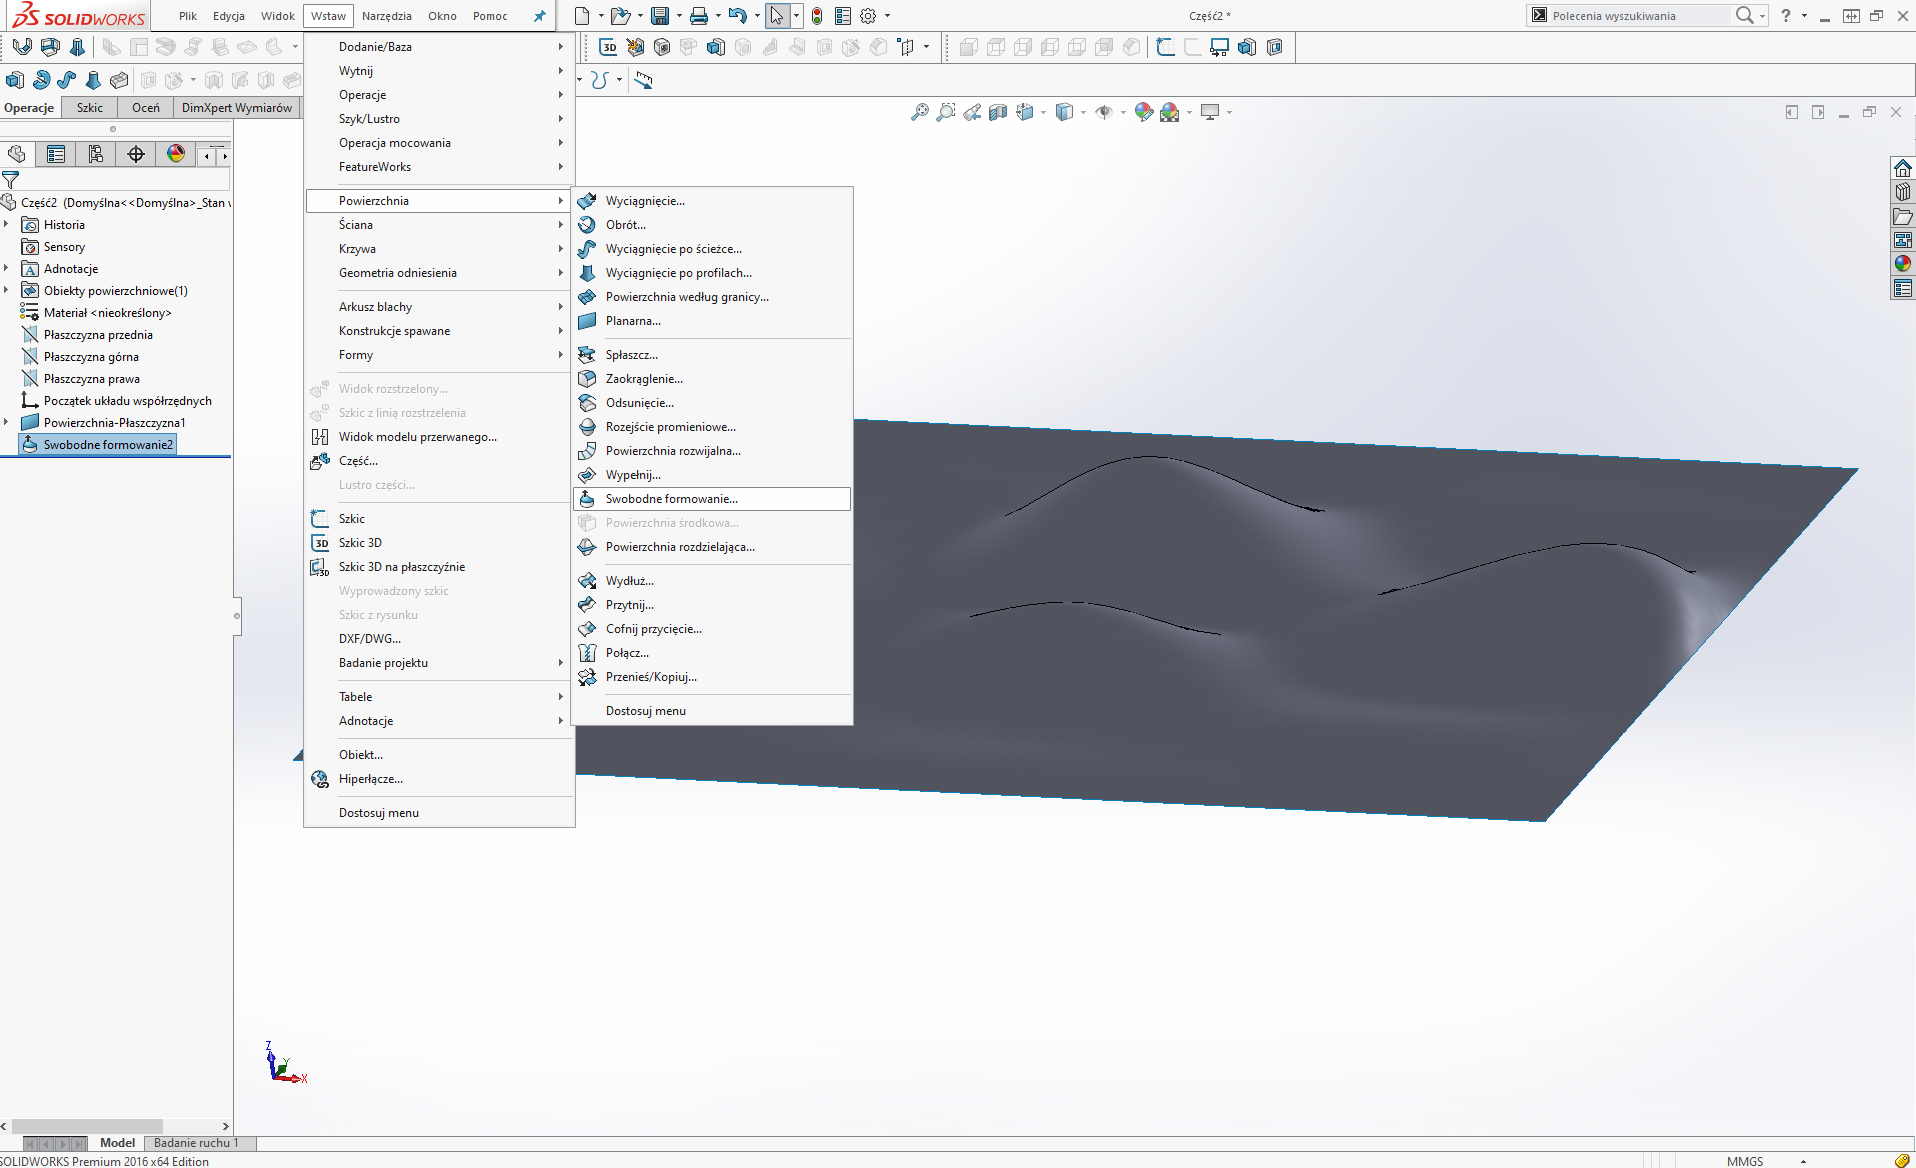Viewport: 1916px width, 1168px height.
Task: Open the Plik menu
Action: (188, 16)
